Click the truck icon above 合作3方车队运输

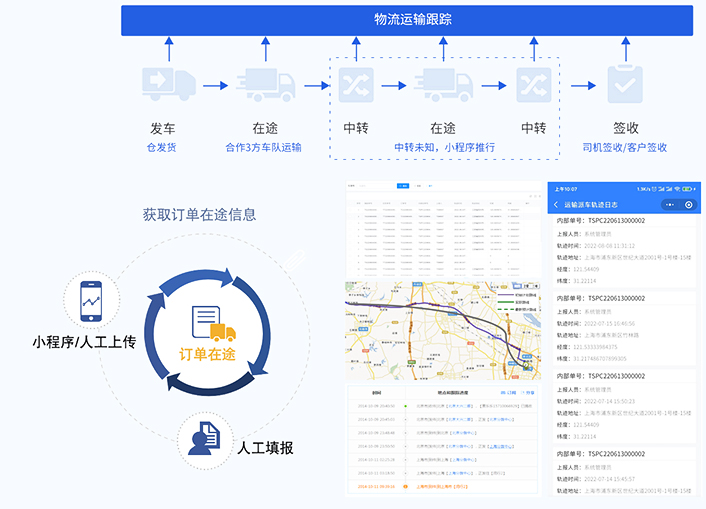pyautogui.click(x=266, y=85)
